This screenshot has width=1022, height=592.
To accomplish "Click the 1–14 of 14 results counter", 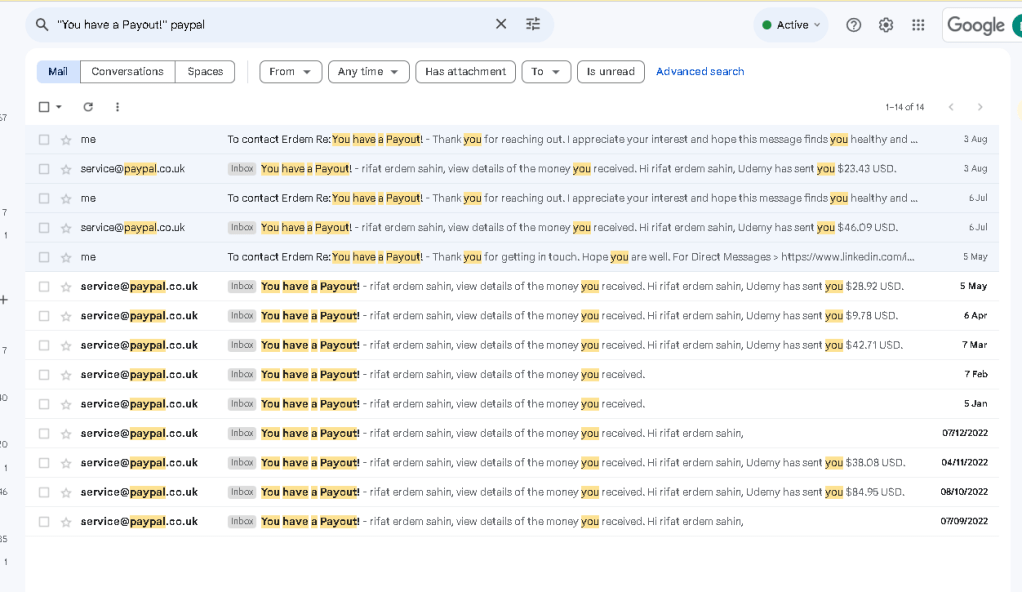I will pos(905,107).
